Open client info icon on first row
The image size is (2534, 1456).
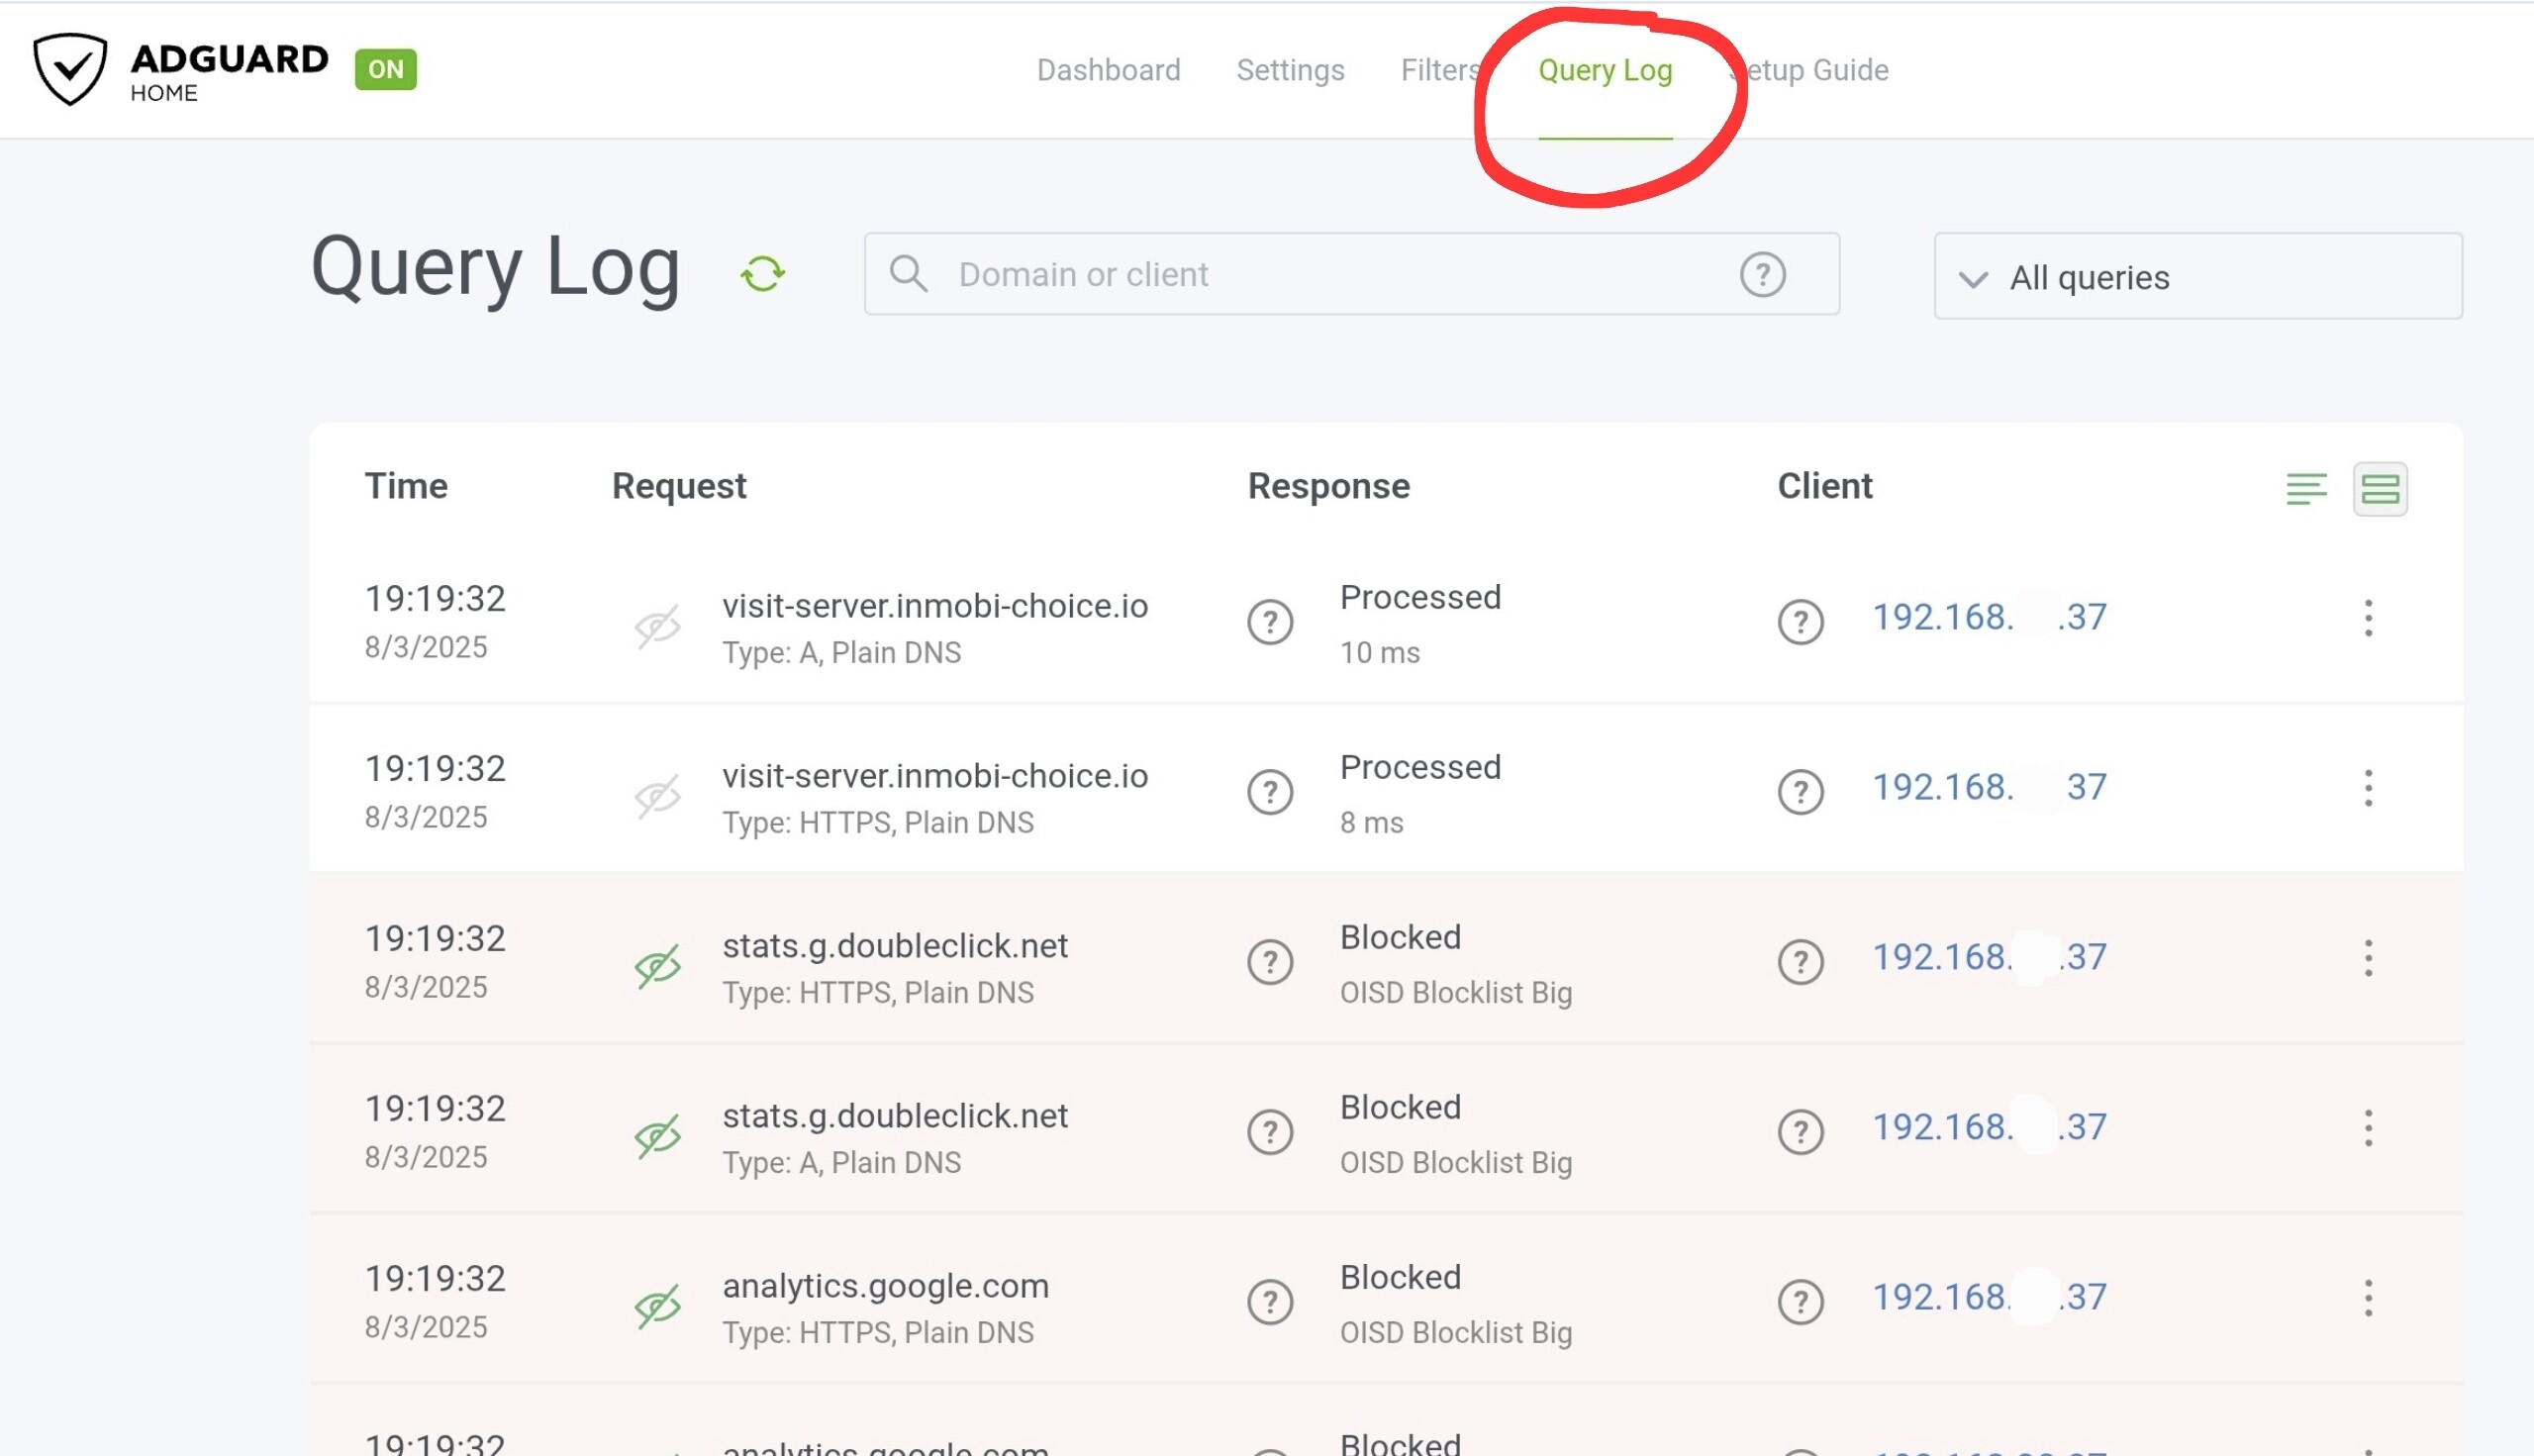(1800, 622)
